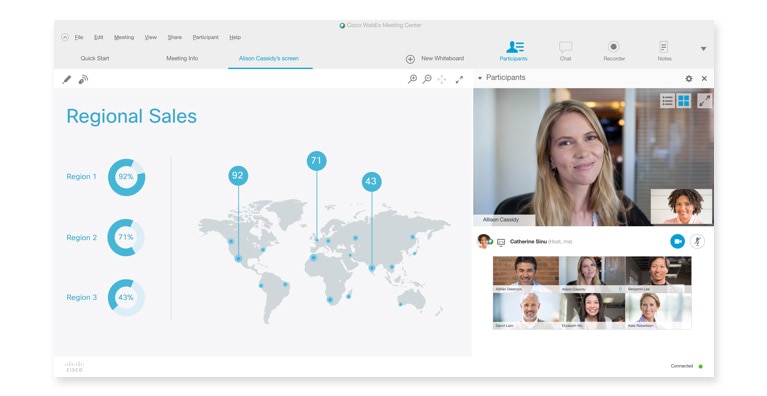Click the Region 1 label
Viewport: 767px width, 396px height.
[82, 176]
